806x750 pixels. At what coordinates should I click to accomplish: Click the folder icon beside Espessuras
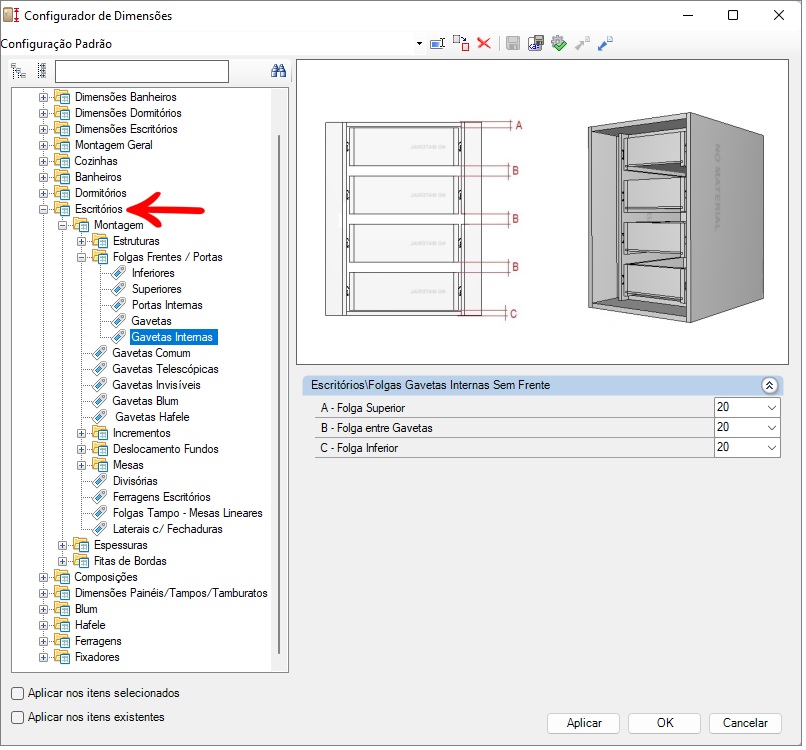coord(81,545)
